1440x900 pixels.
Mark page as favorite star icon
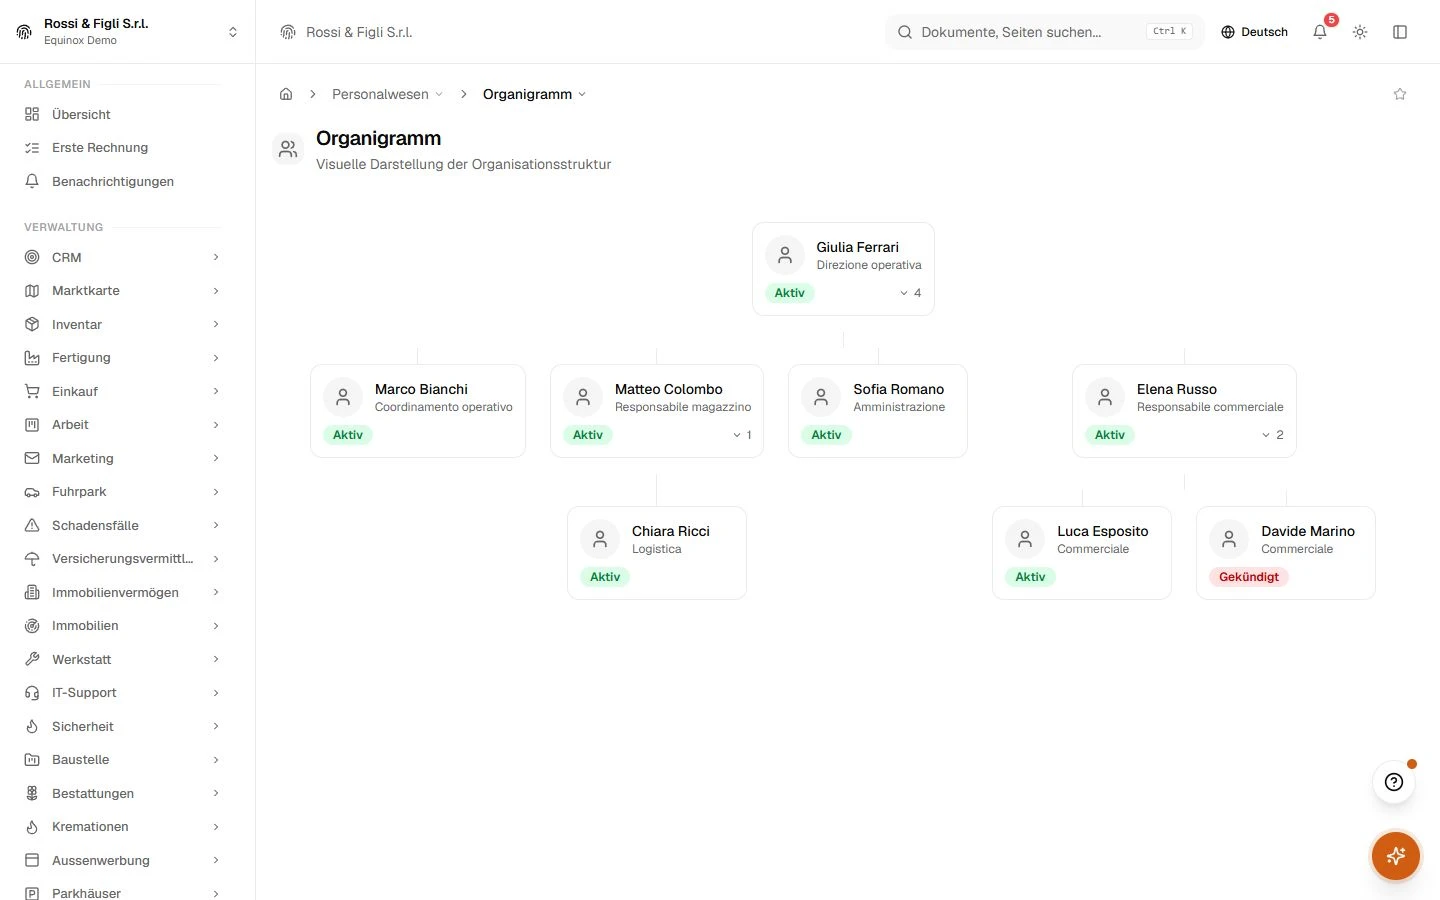[x=1400, y=94]
